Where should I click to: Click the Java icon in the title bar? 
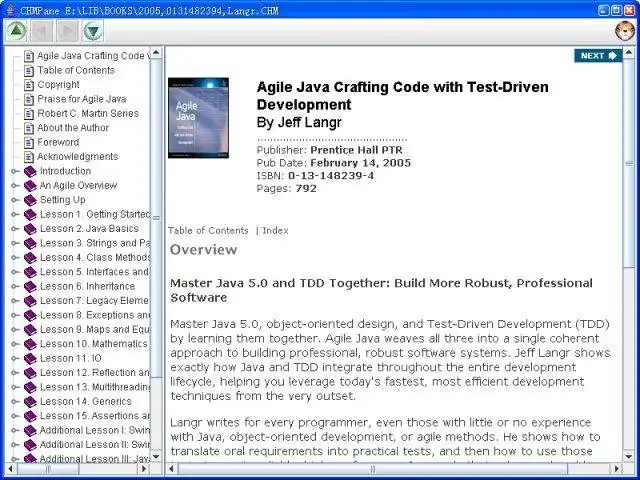[11, 10]
